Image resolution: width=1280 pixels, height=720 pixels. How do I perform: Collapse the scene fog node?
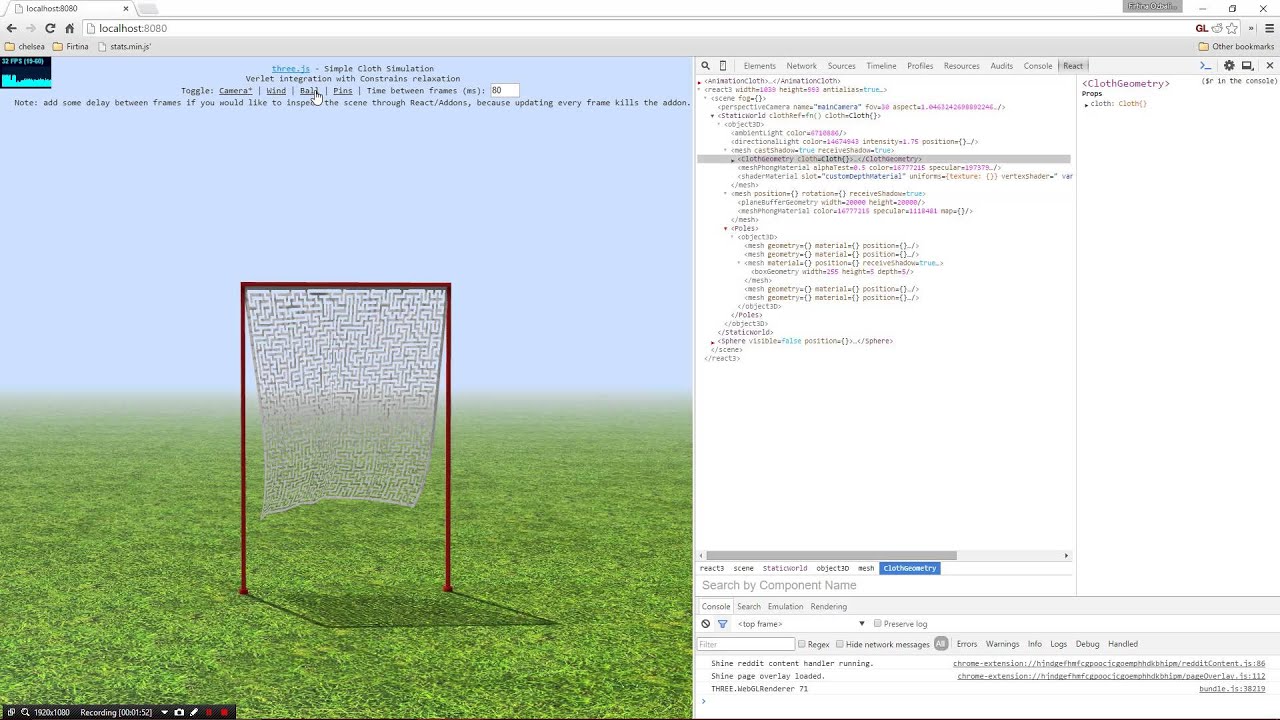coord(706,98)
